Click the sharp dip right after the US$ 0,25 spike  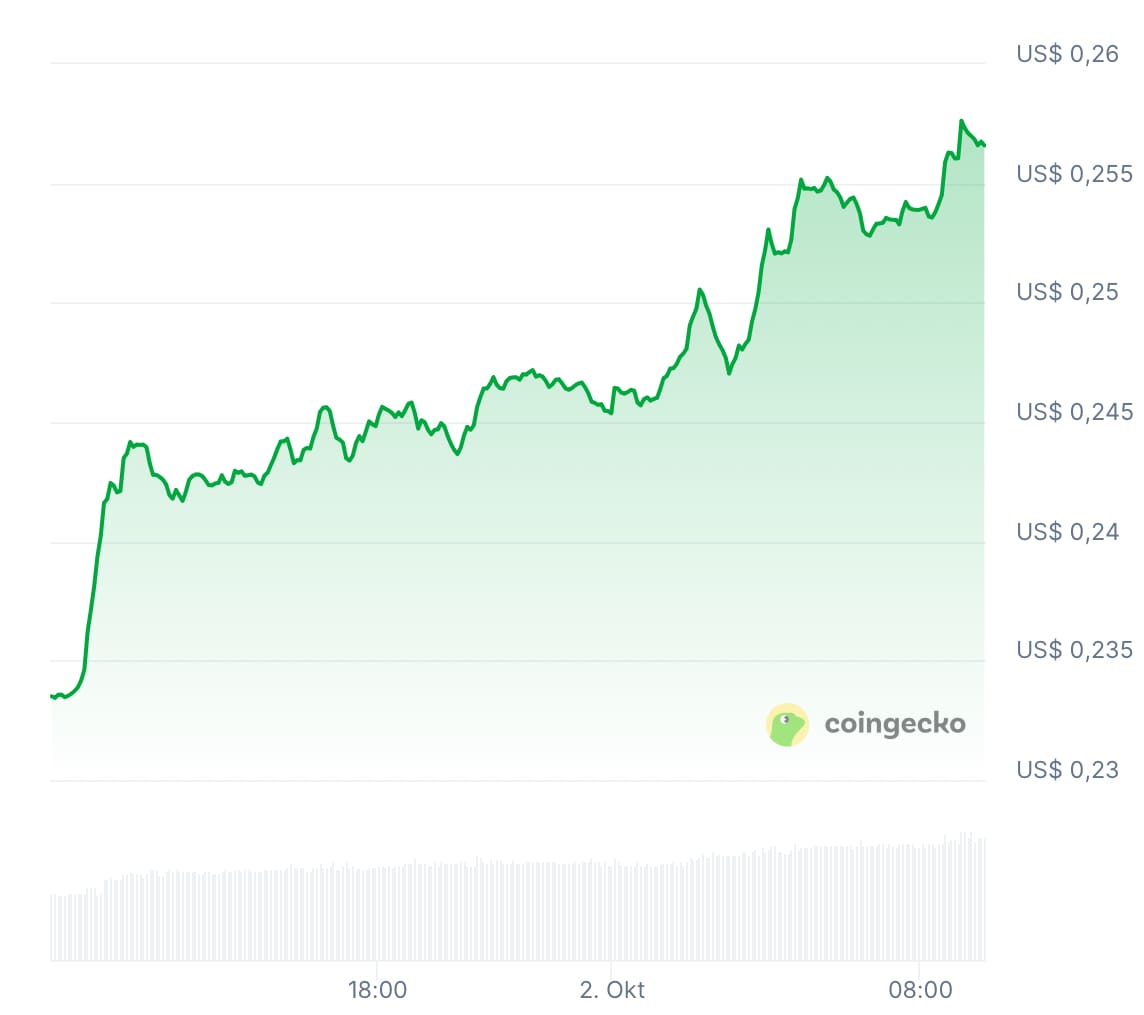[x=729, y=372]
